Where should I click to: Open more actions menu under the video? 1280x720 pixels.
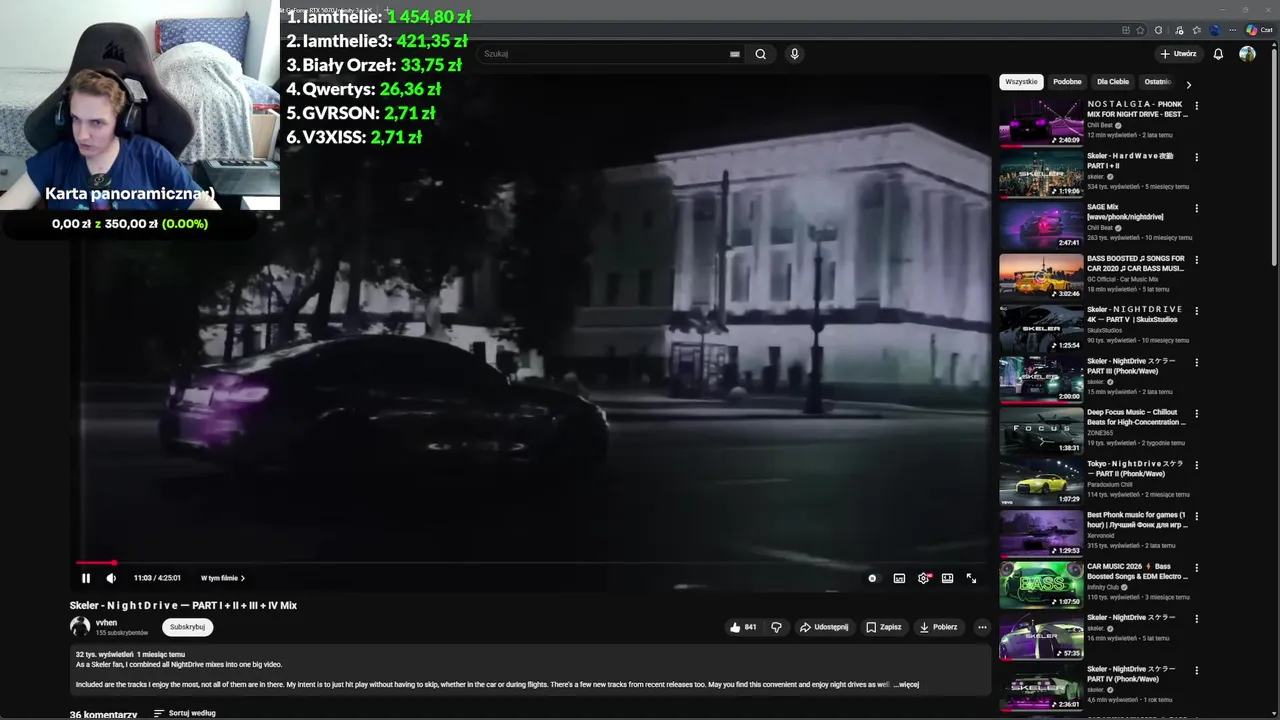coord(982,627)
